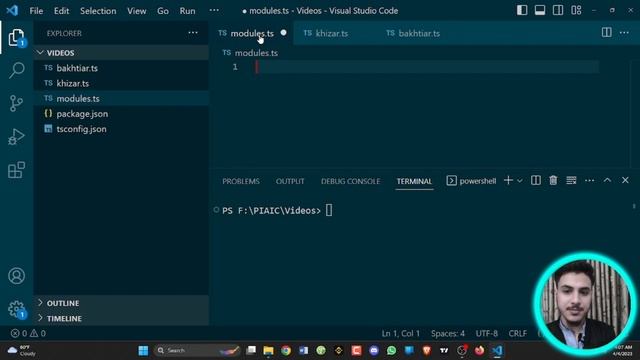
Task: Open File Explorer from taskbar
Action: (x=268, y=351)
